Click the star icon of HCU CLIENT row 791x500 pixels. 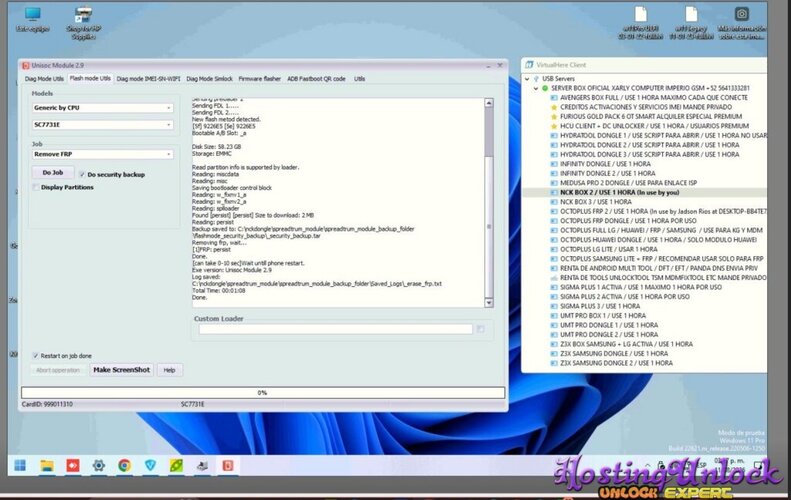pyautogui.click(x=554, y=126)
